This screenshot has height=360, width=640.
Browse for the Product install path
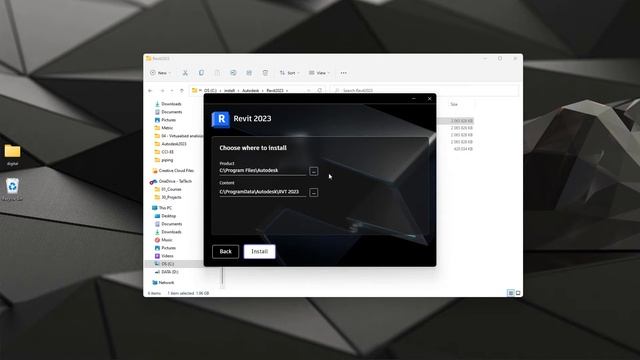(313, 171)
